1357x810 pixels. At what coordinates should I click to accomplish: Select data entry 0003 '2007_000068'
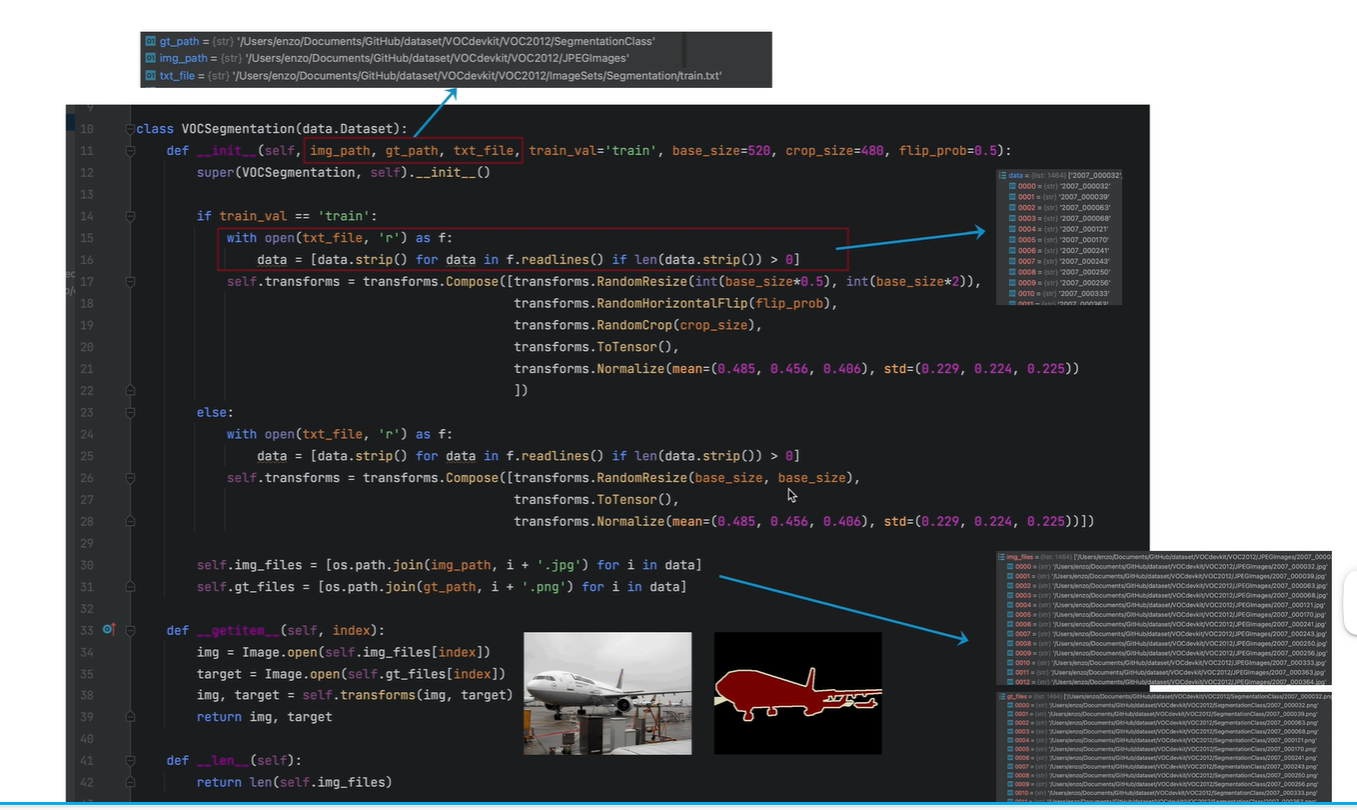coord(1060,218)
